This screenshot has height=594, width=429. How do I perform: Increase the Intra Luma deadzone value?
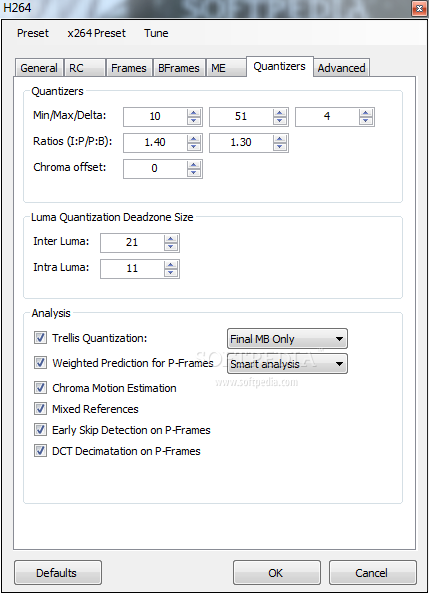(x=171, y=265)
